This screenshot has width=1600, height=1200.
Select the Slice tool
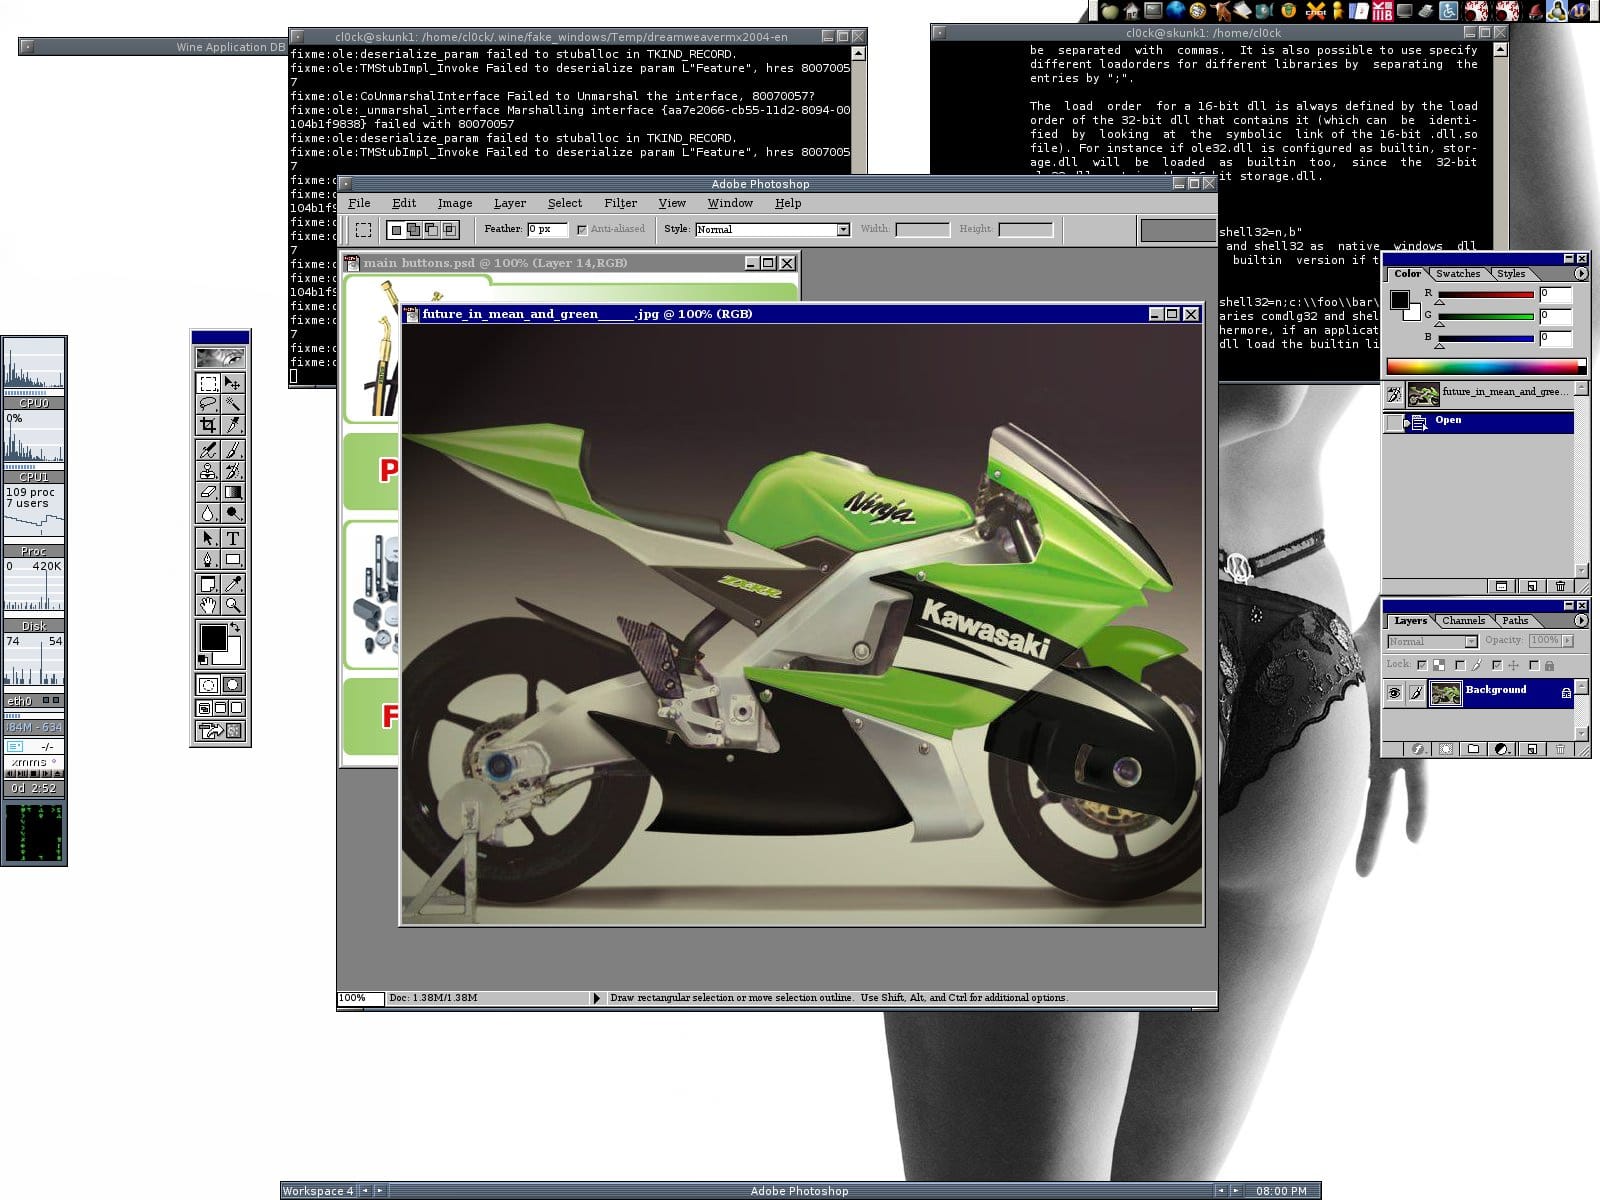coord(232,425)
